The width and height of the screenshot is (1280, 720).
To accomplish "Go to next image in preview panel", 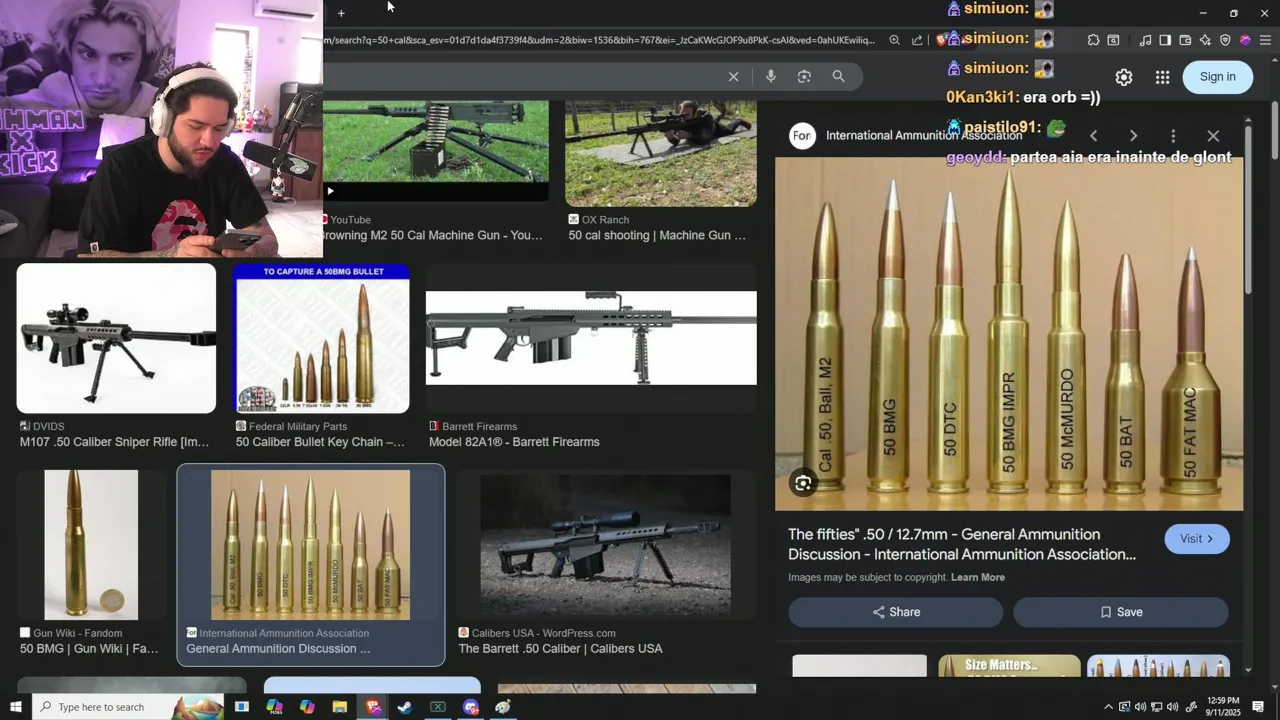I will [1133, 136].
